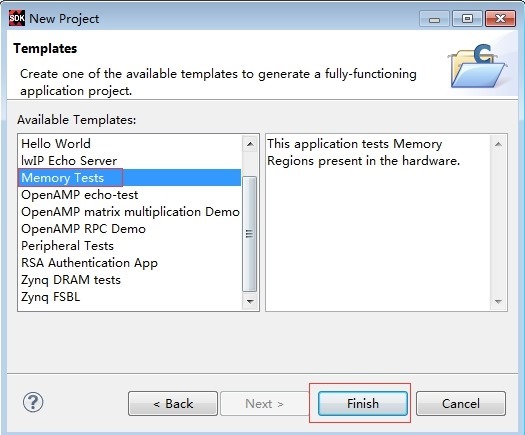
Task: Select the Hello World template
Action: [130, 144]
